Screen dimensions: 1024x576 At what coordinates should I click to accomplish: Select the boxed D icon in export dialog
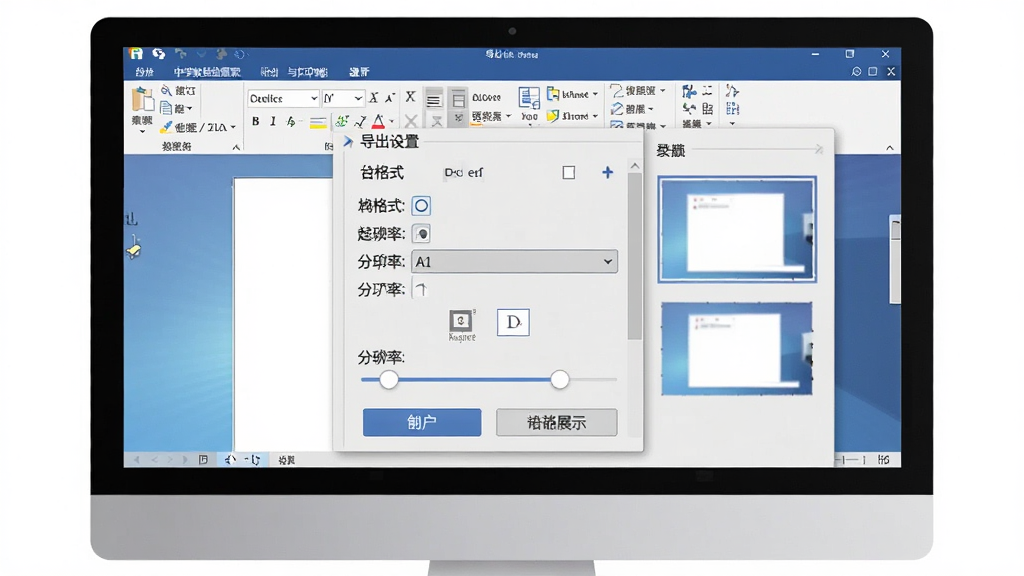click(x=513, y=323)
